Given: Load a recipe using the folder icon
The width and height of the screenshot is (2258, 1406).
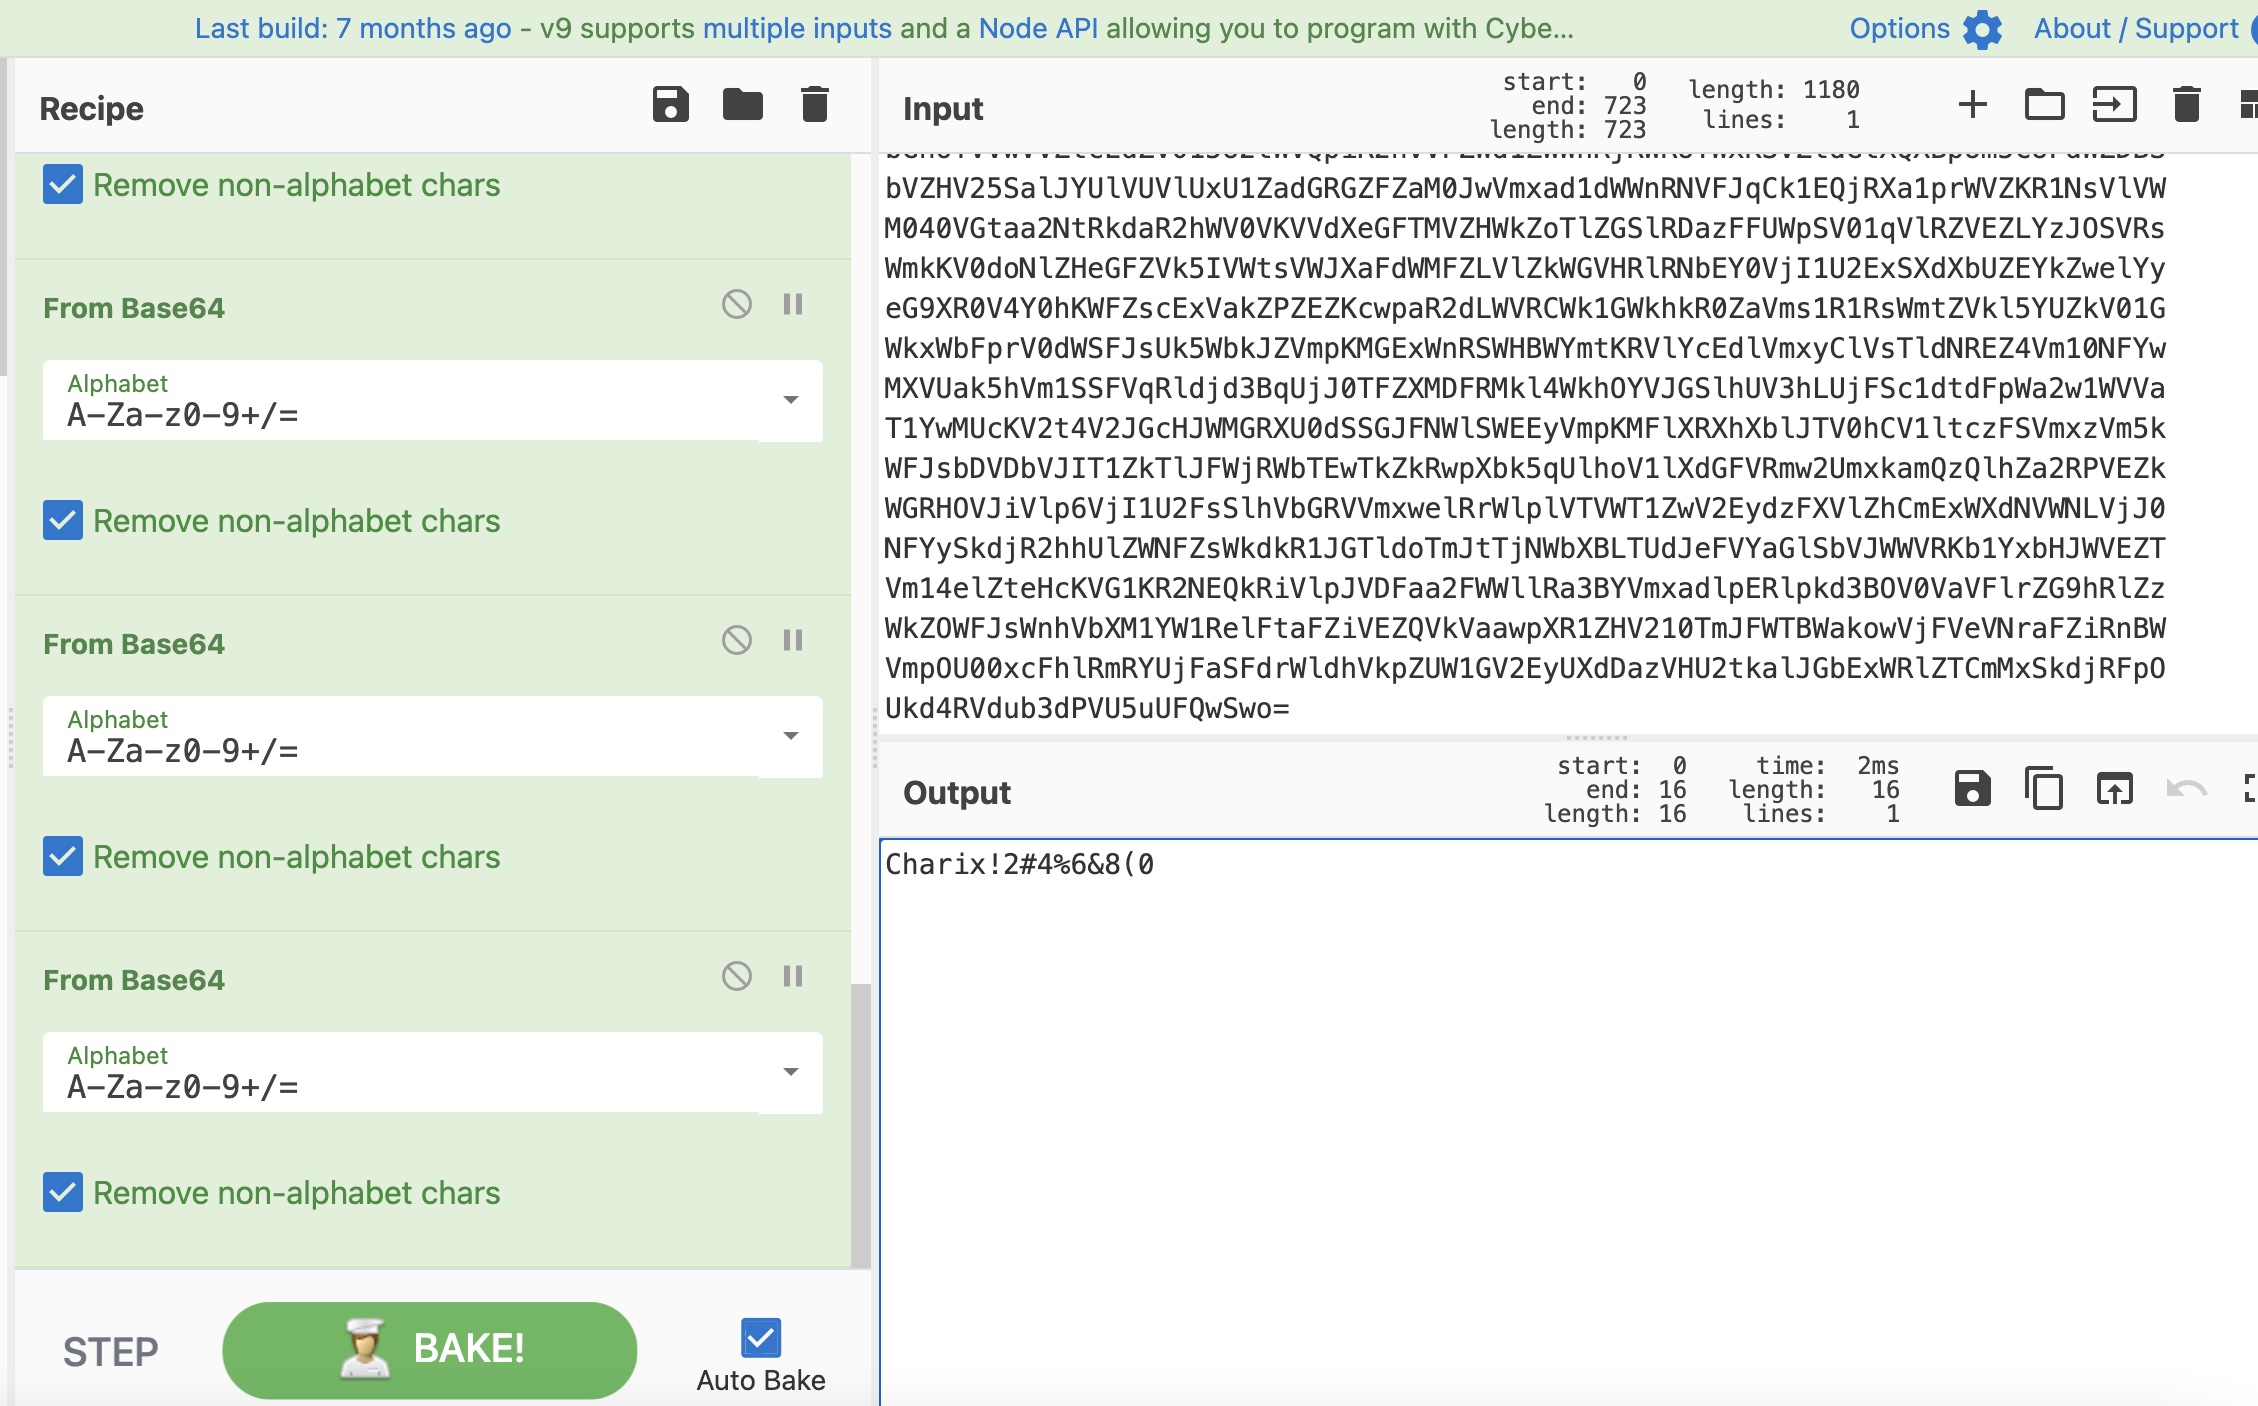Looking at the screenshot, I should 742,104.
